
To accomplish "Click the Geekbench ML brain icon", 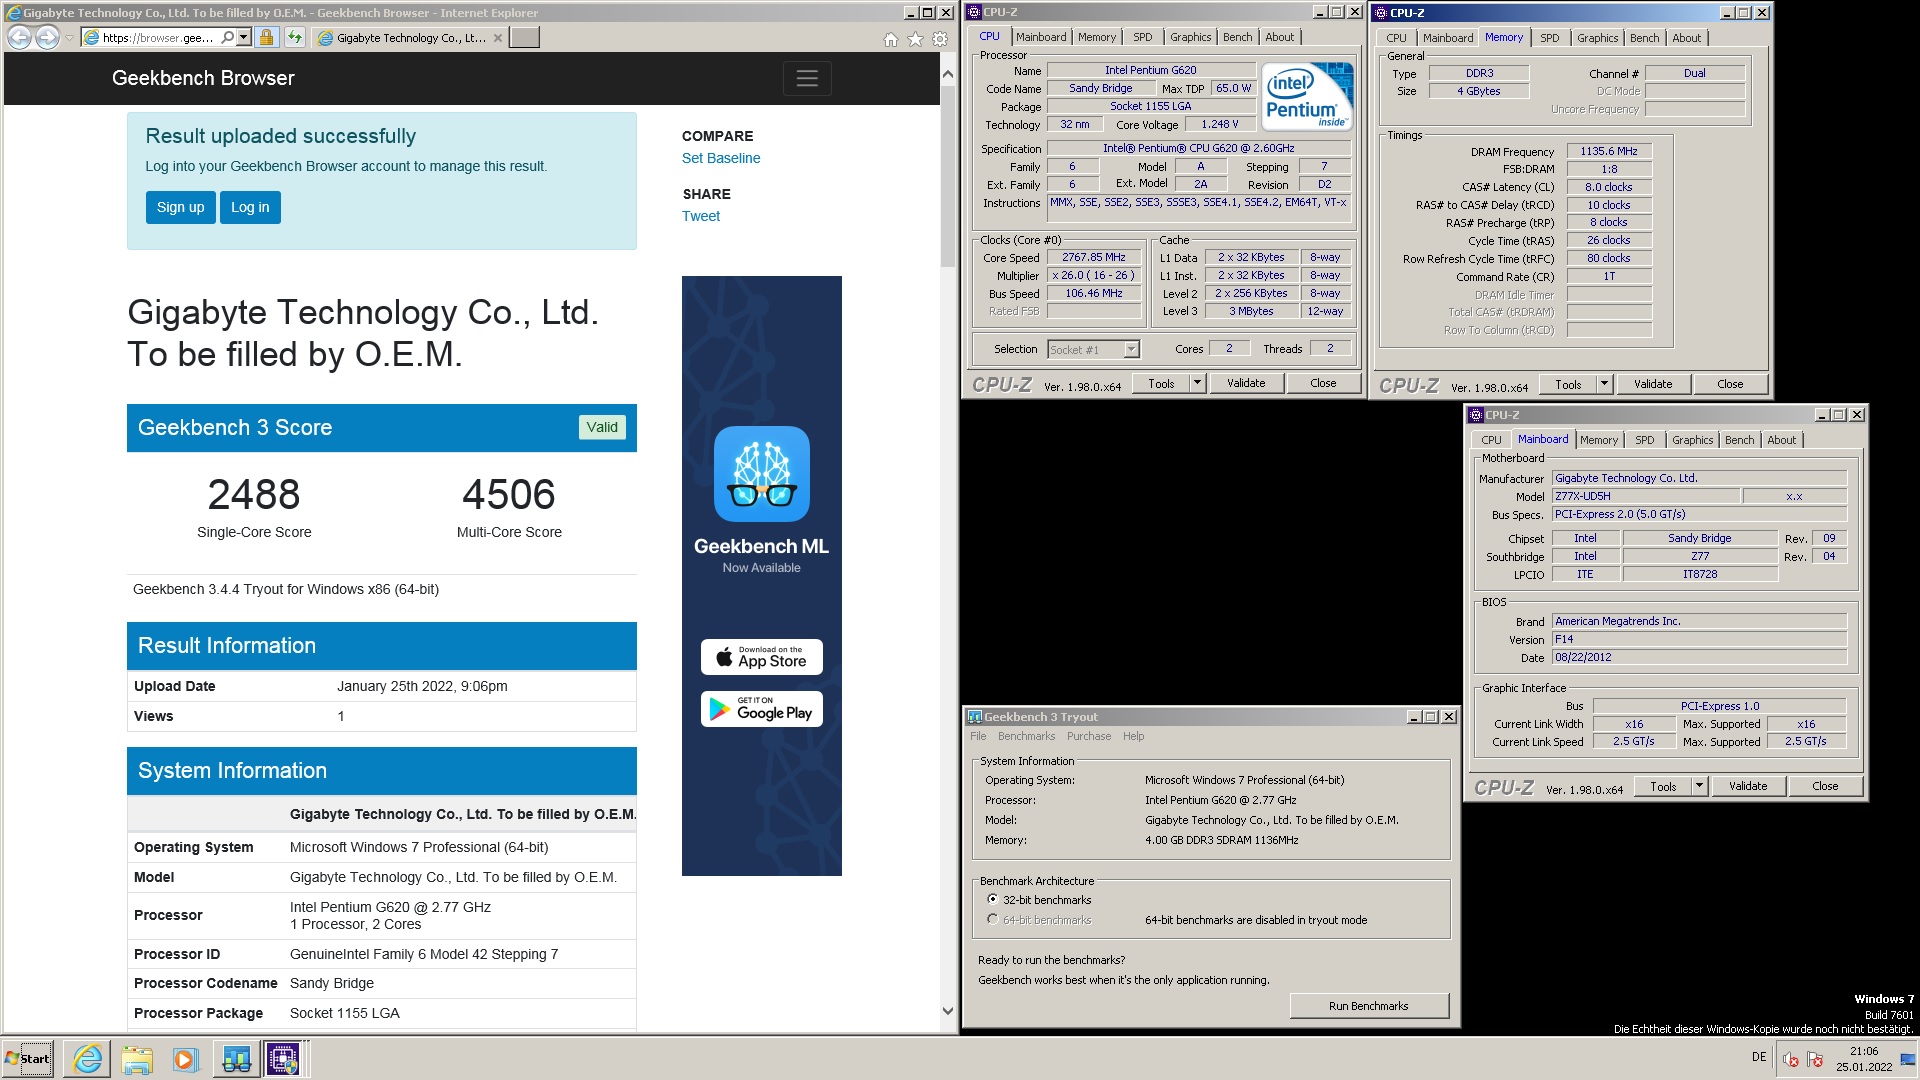I will pyautogui.click(x=762, y=474).
